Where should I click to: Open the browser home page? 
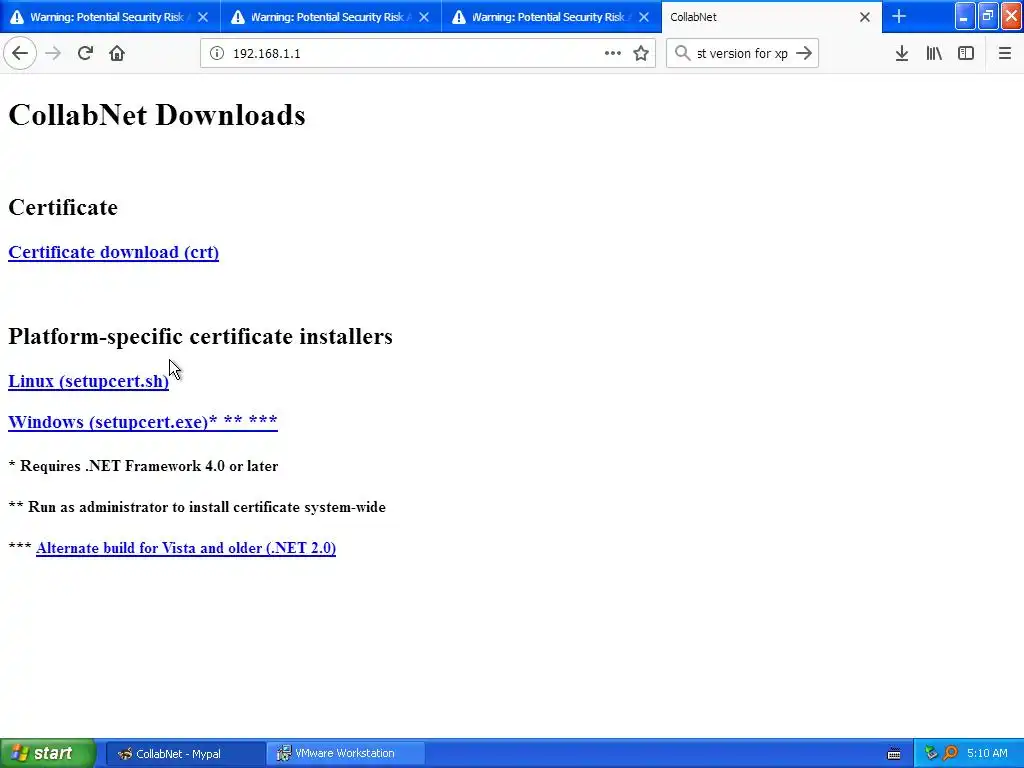(117, 54)
